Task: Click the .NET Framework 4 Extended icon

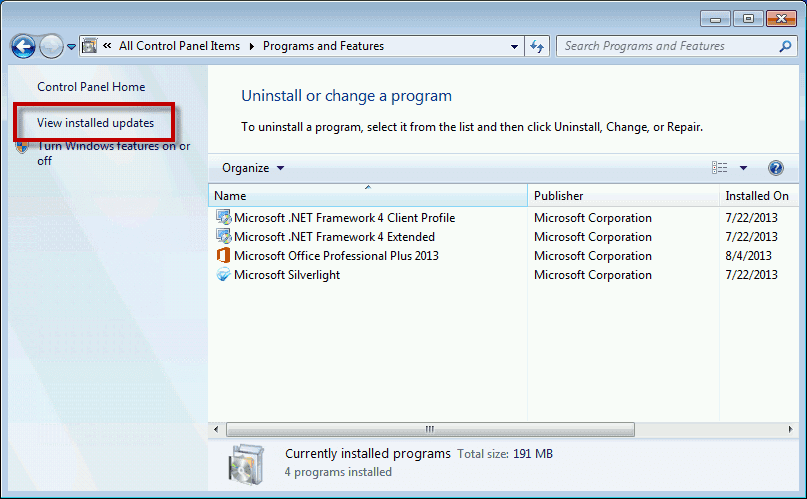Action: (x=223, y=237)
